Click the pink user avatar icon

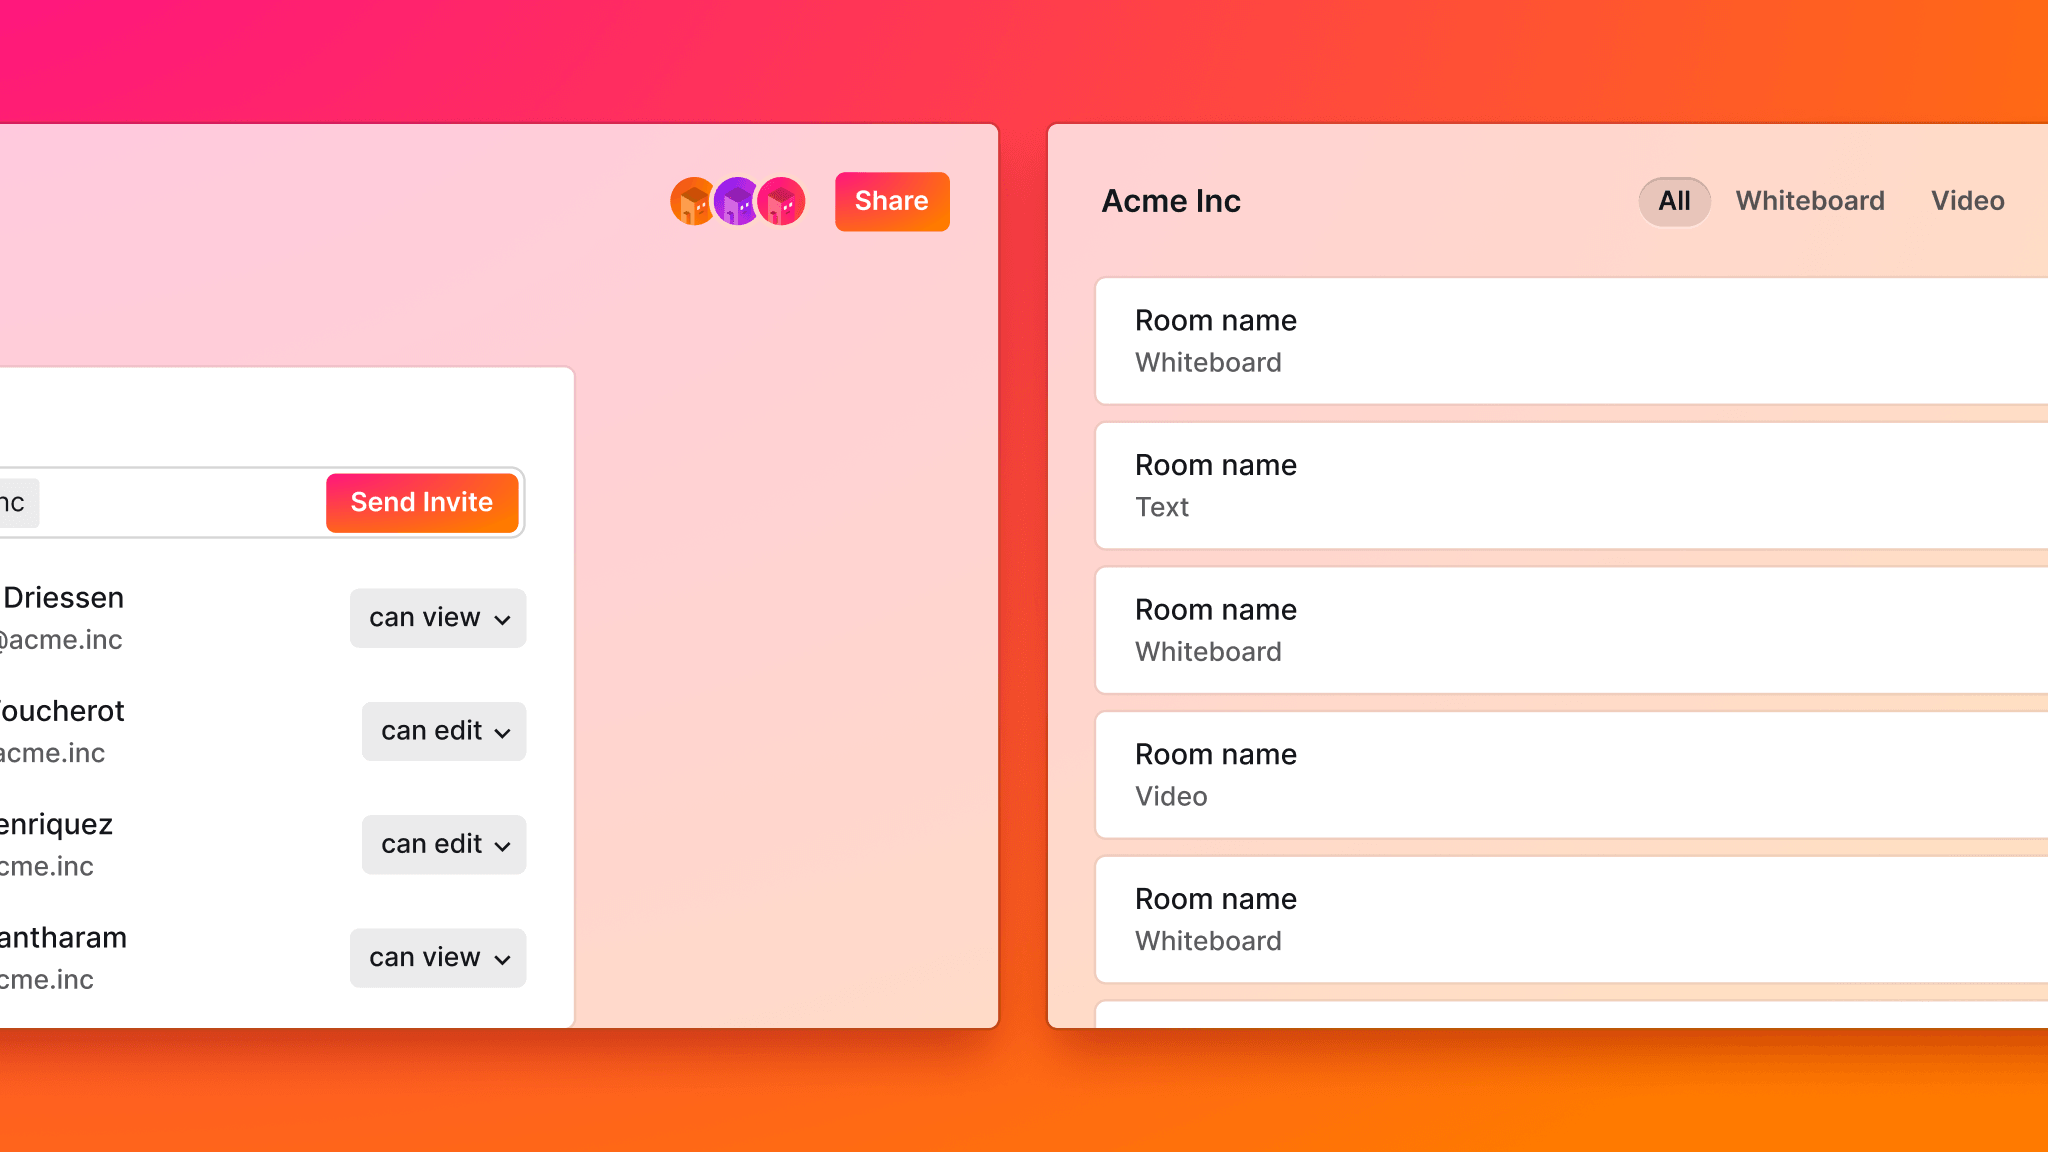tap(782, 201)
